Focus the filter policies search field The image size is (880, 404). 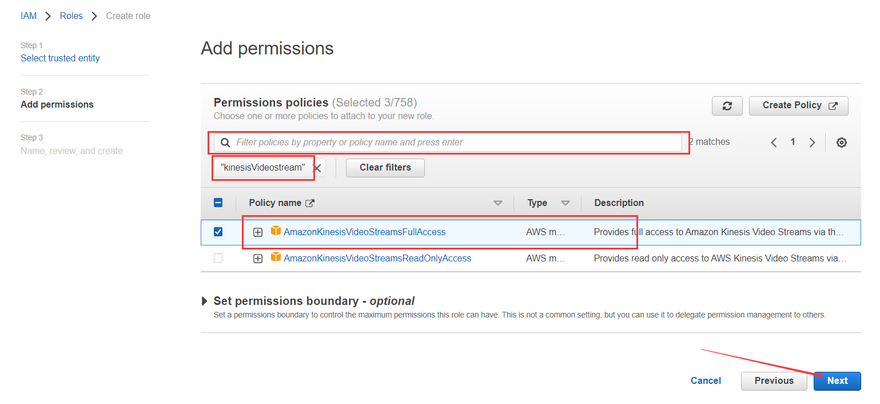[450, 143]
